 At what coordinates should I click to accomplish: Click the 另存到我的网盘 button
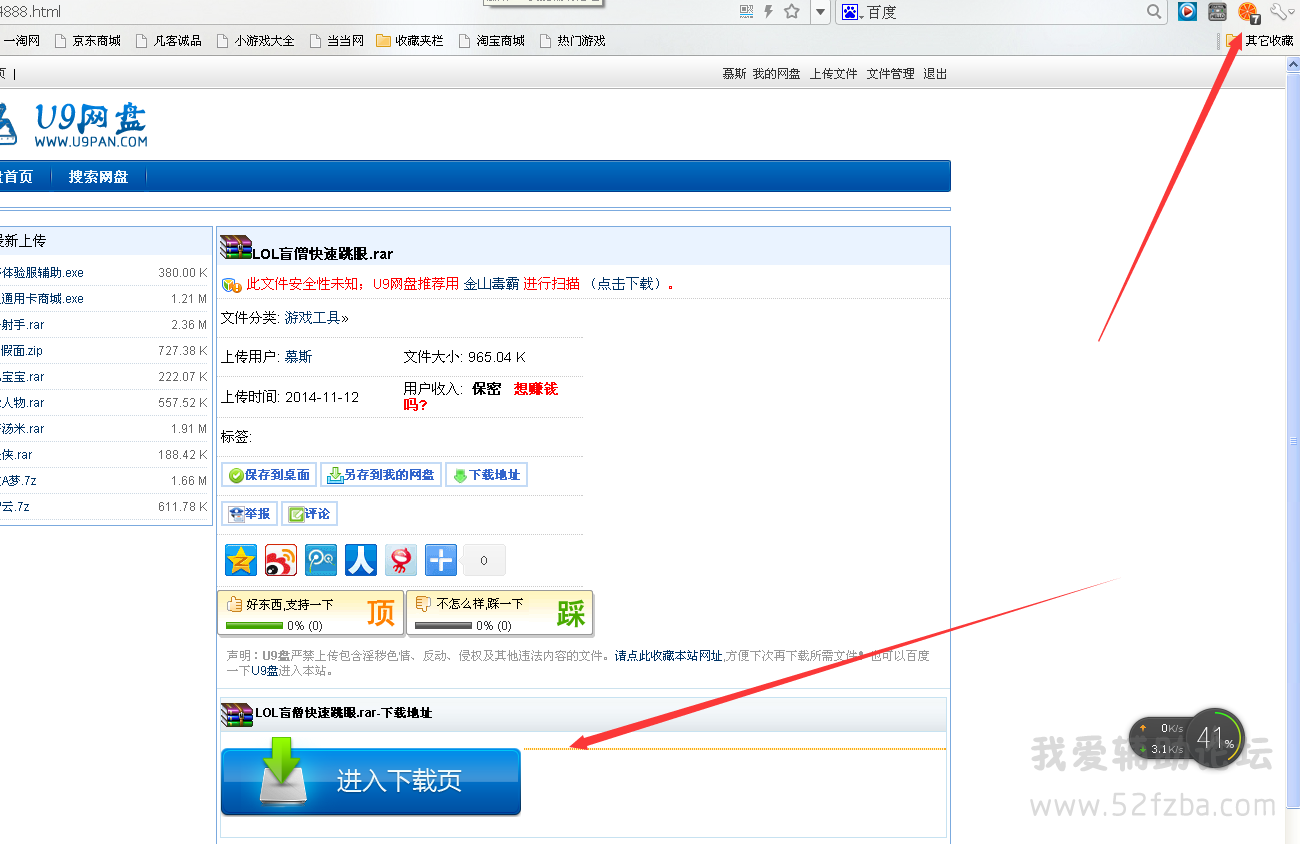(x=381, y=475)
